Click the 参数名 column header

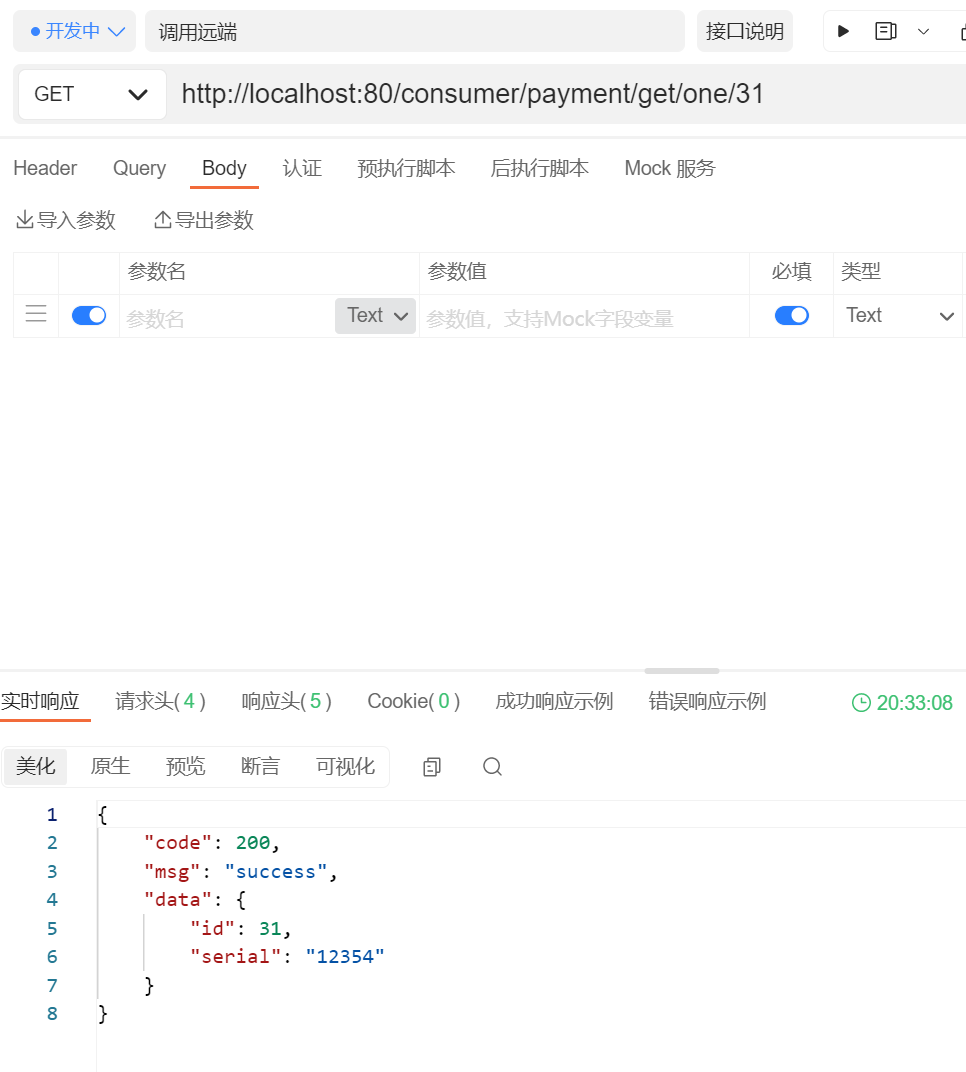pyautogui.click(x=157, y=272)
